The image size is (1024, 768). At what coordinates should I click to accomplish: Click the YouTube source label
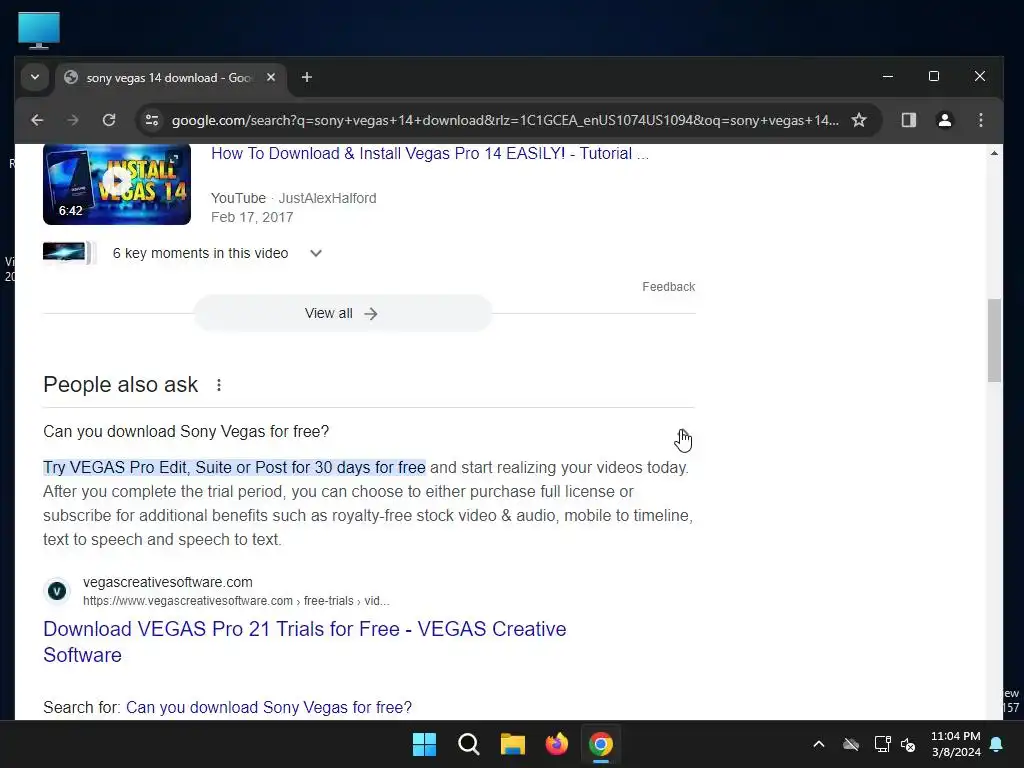[238, 198]
